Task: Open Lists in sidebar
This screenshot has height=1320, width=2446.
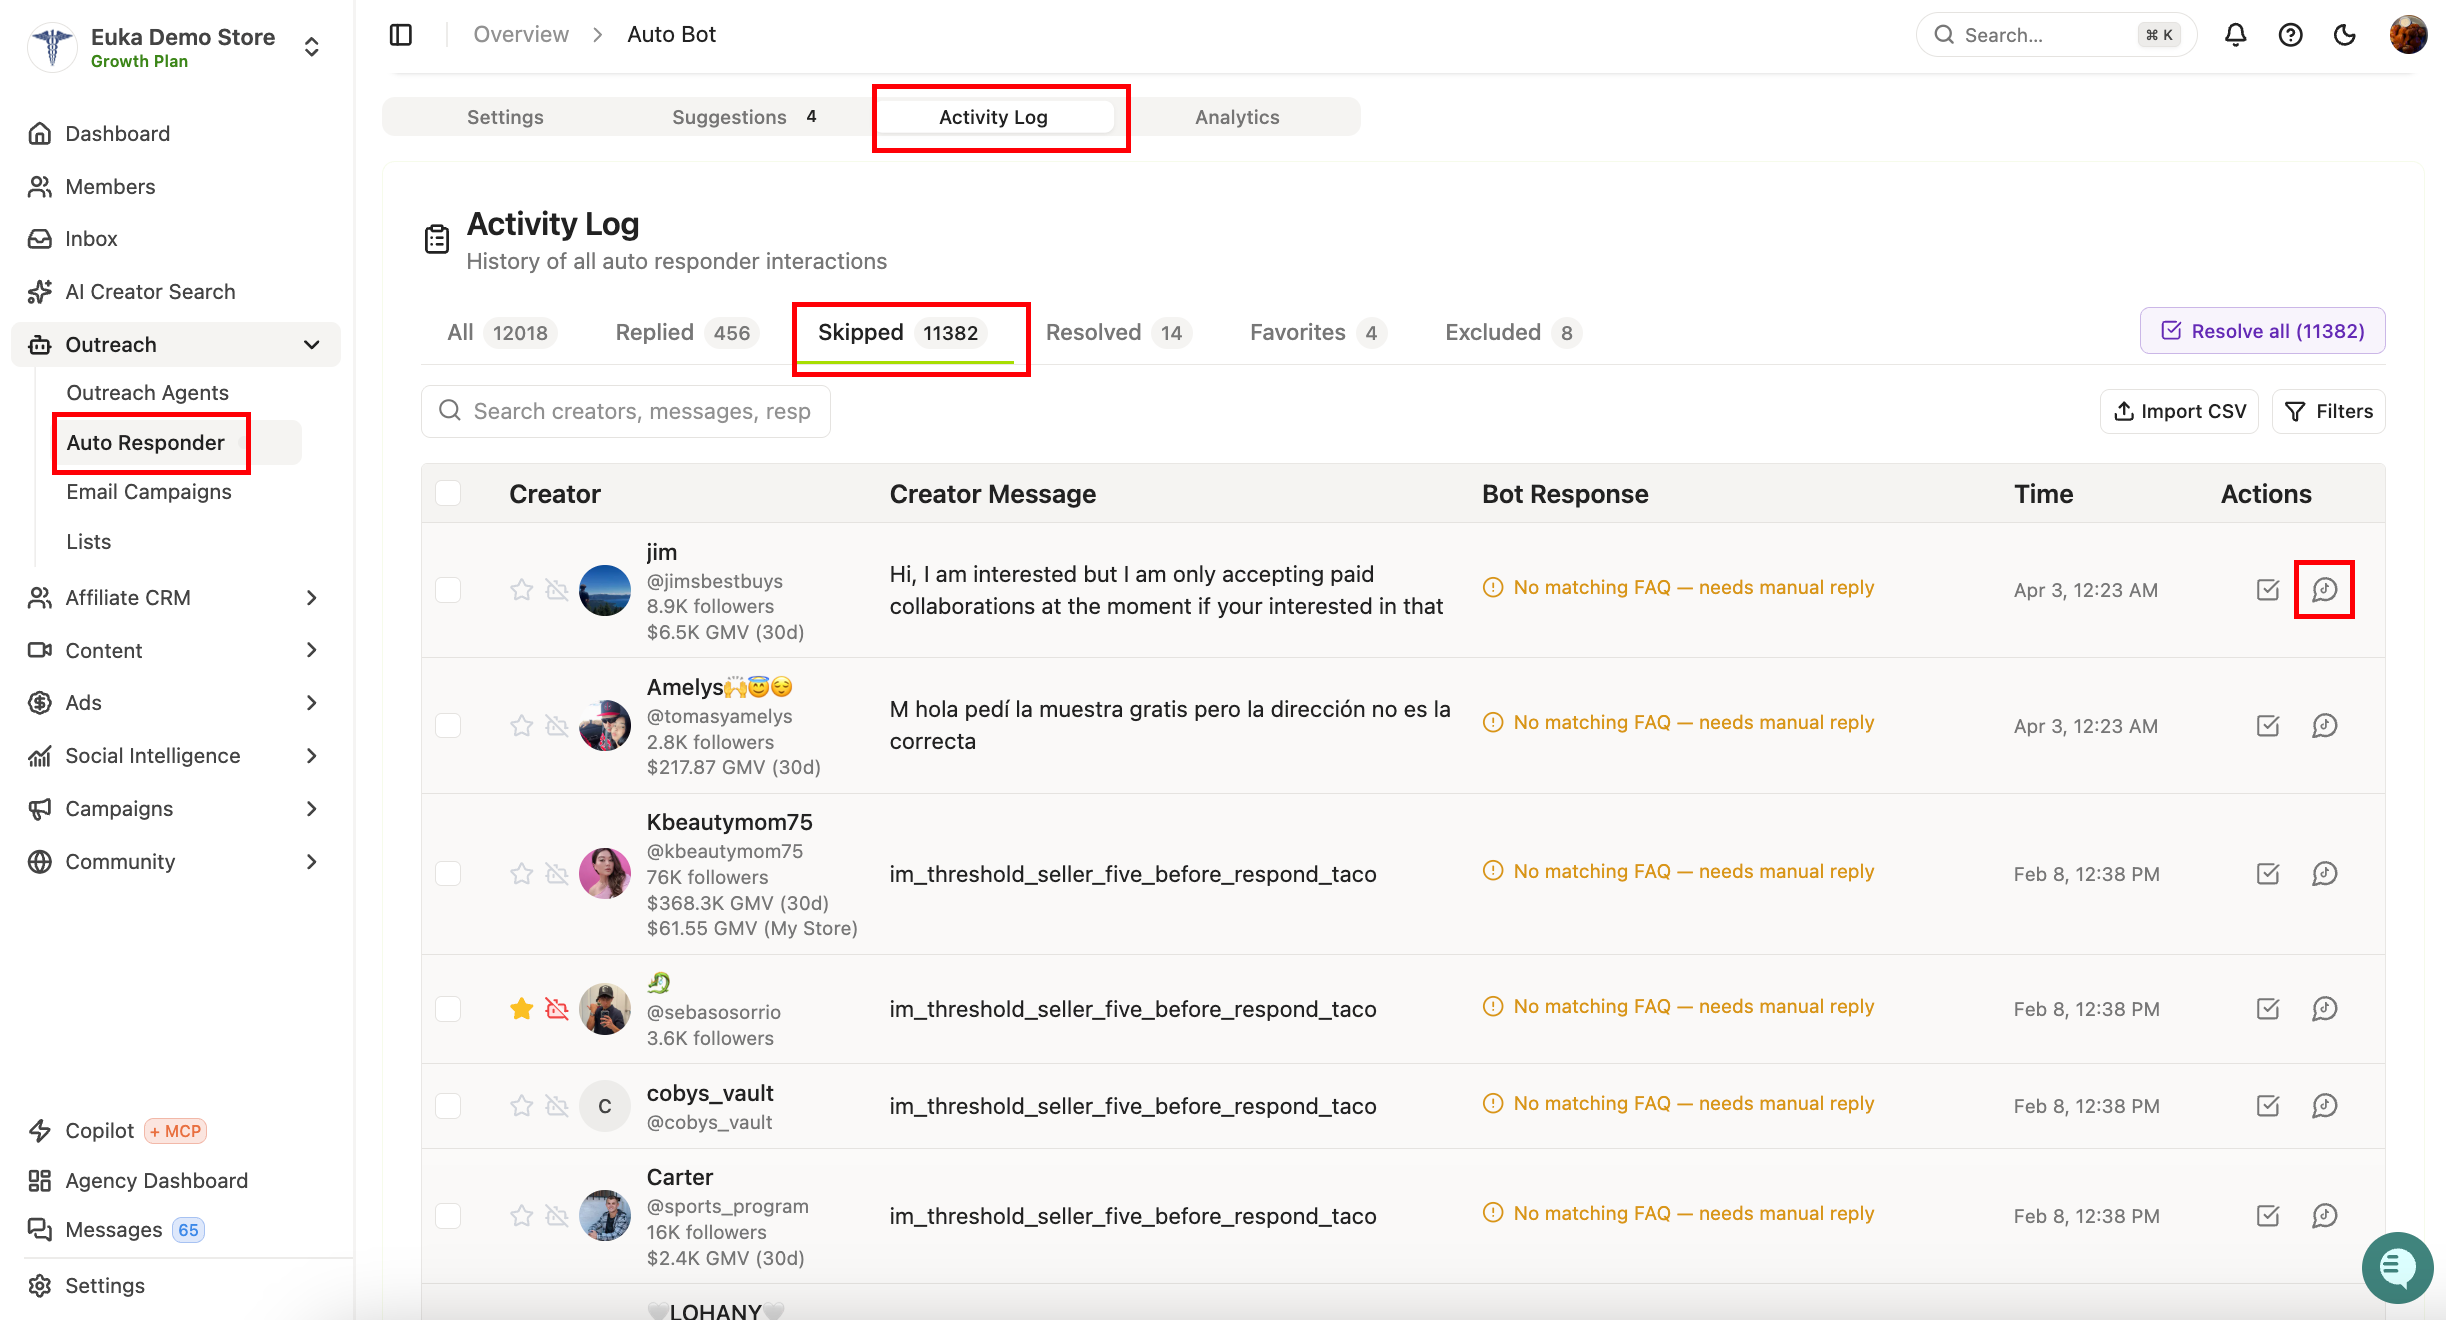Action: tap(89, 542)
